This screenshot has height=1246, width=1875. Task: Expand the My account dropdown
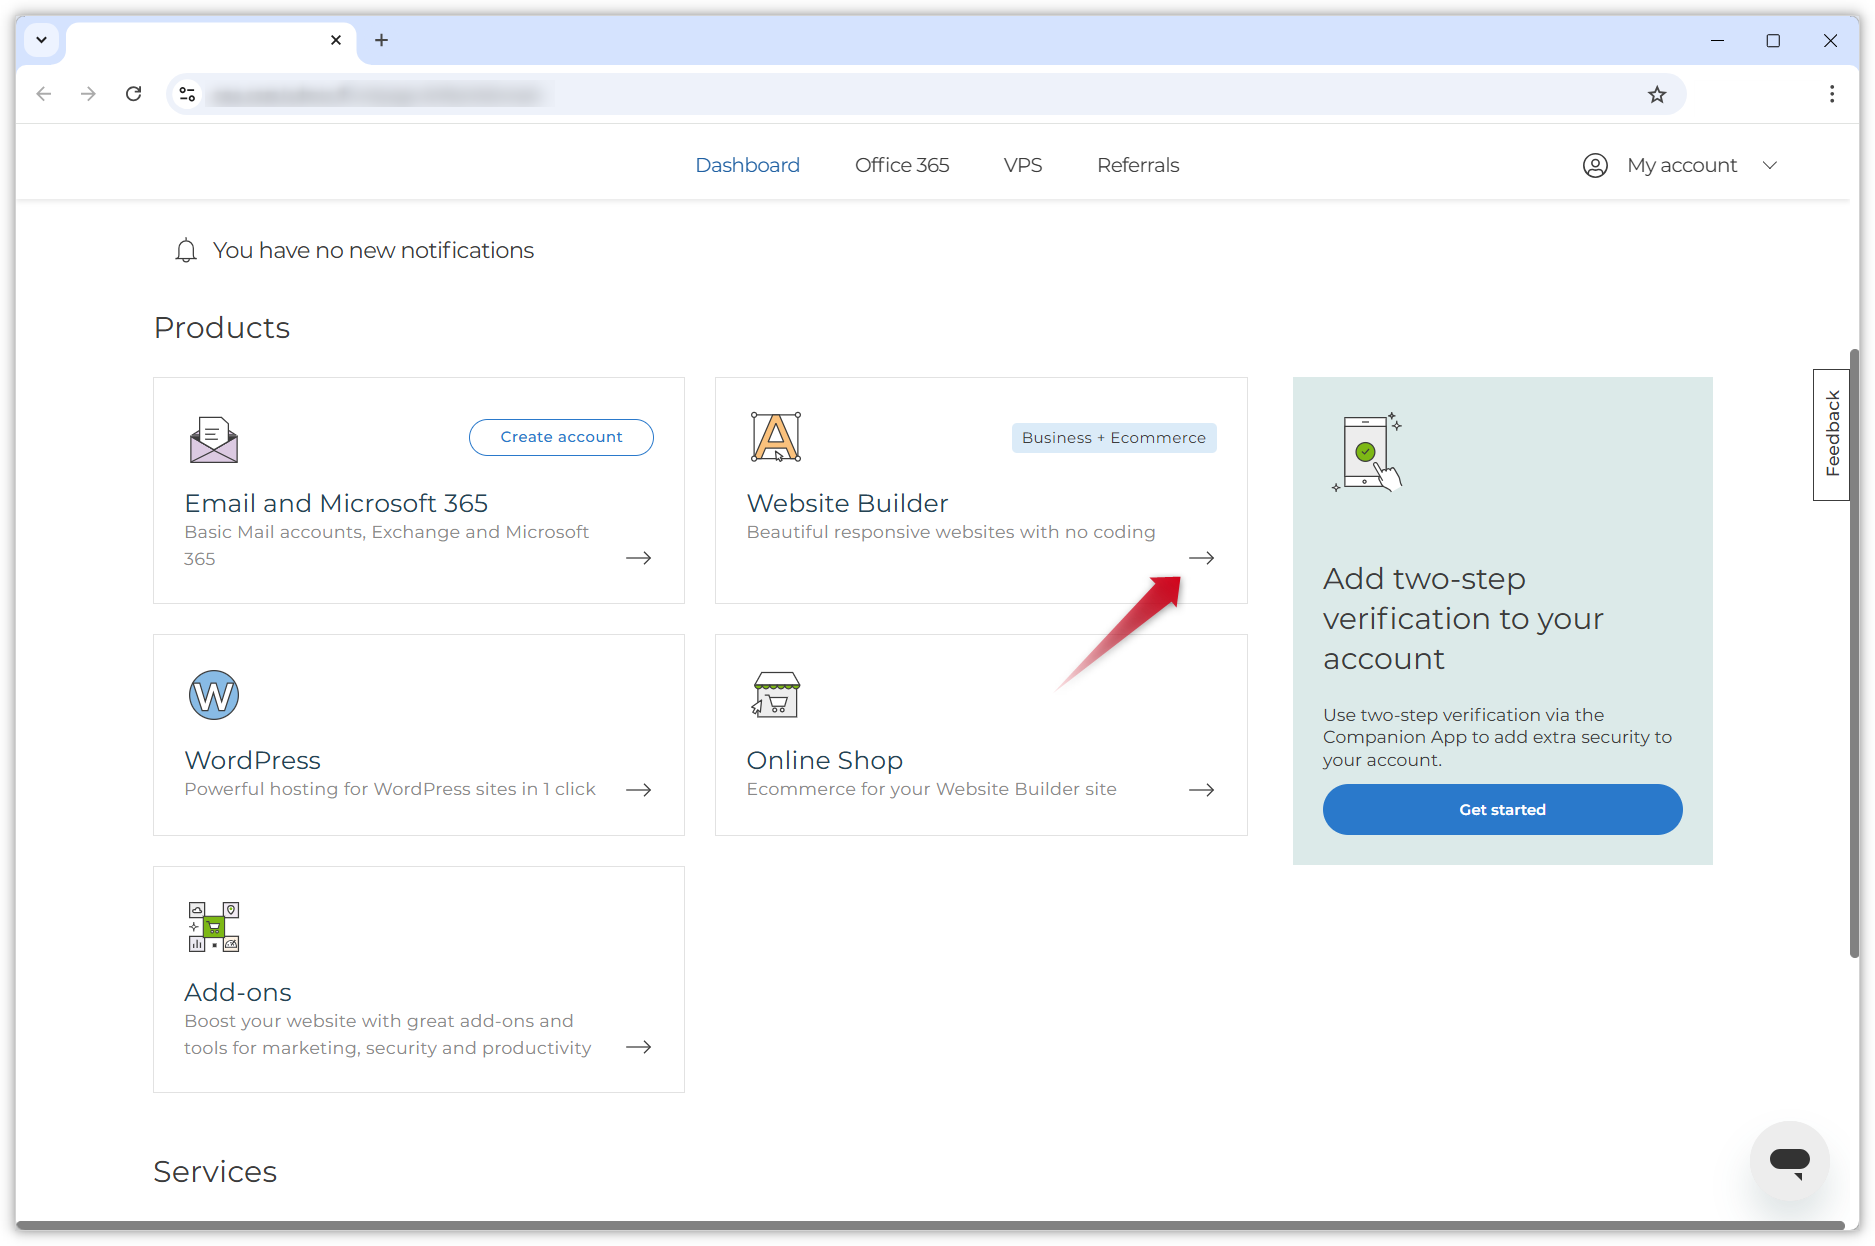[1770, 165]
